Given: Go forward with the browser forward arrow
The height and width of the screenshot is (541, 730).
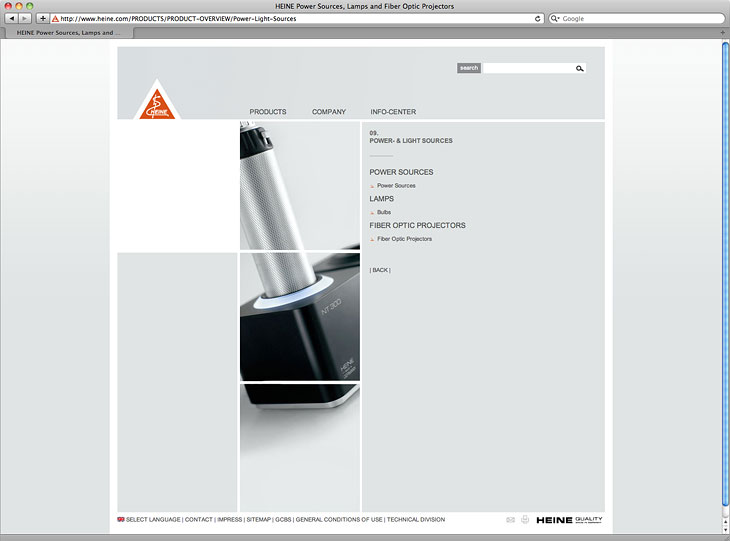Looking at the screenshot, I should [x=25, y=19].
